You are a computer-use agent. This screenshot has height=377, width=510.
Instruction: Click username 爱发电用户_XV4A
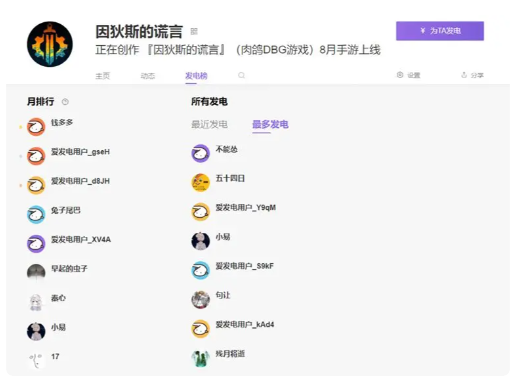[81, 240]
